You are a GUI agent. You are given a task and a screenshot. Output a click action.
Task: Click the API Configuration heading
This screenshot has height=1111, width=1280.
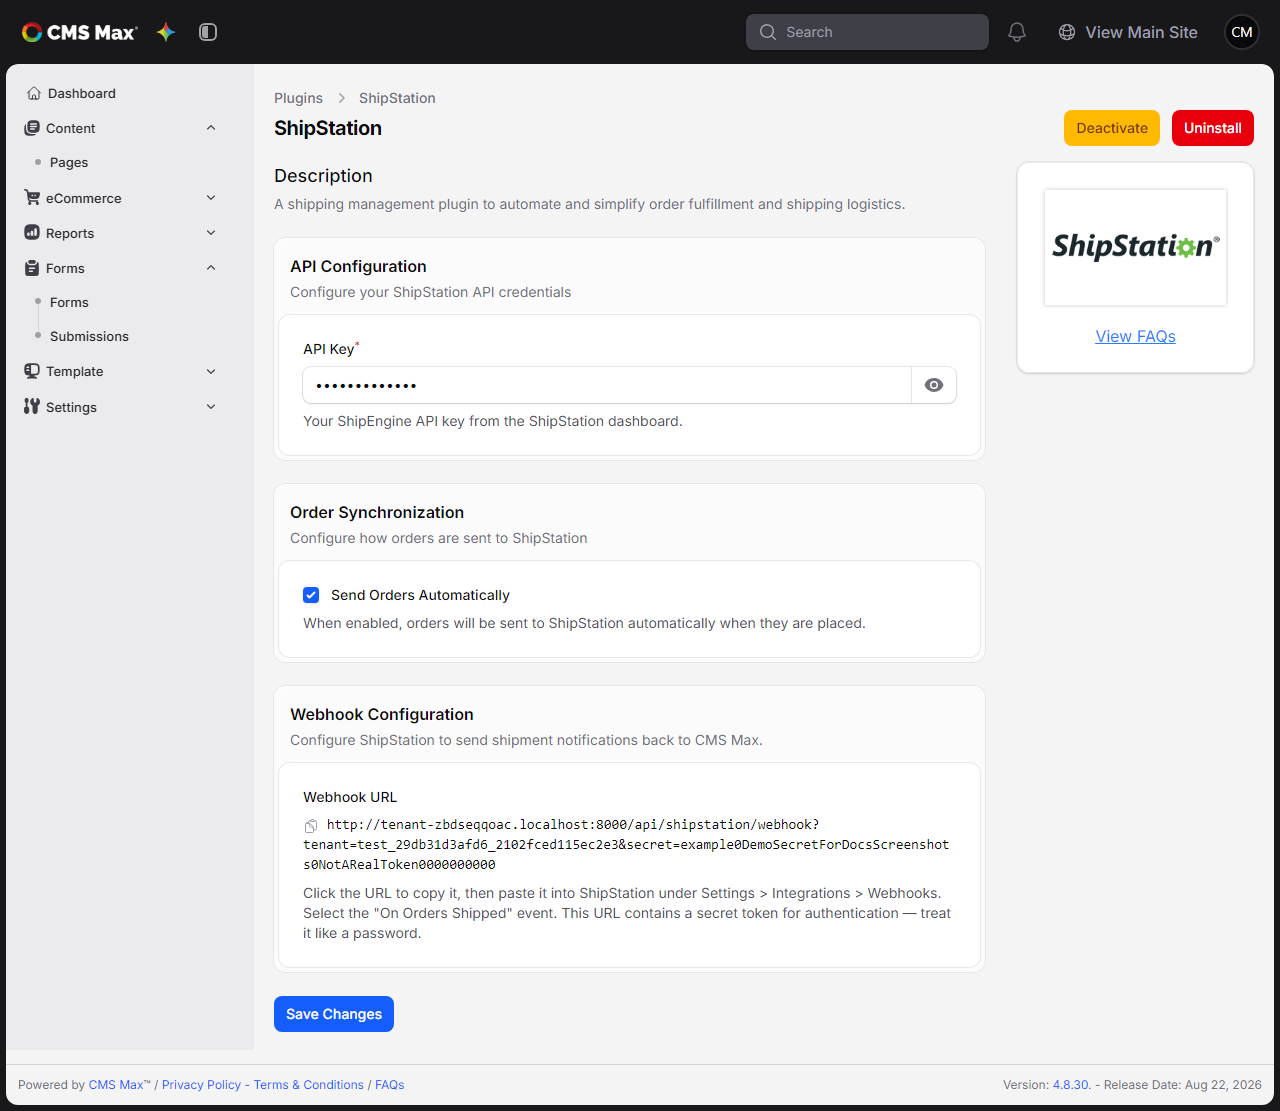(x=358, y=266)
